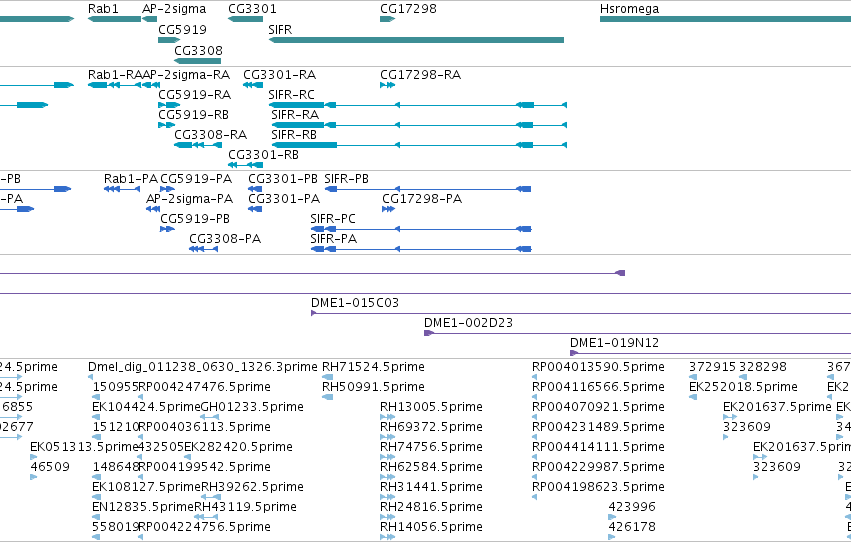Click the CG5919-RA transcript label
851x542 pixels.
(x=194, y=95)
